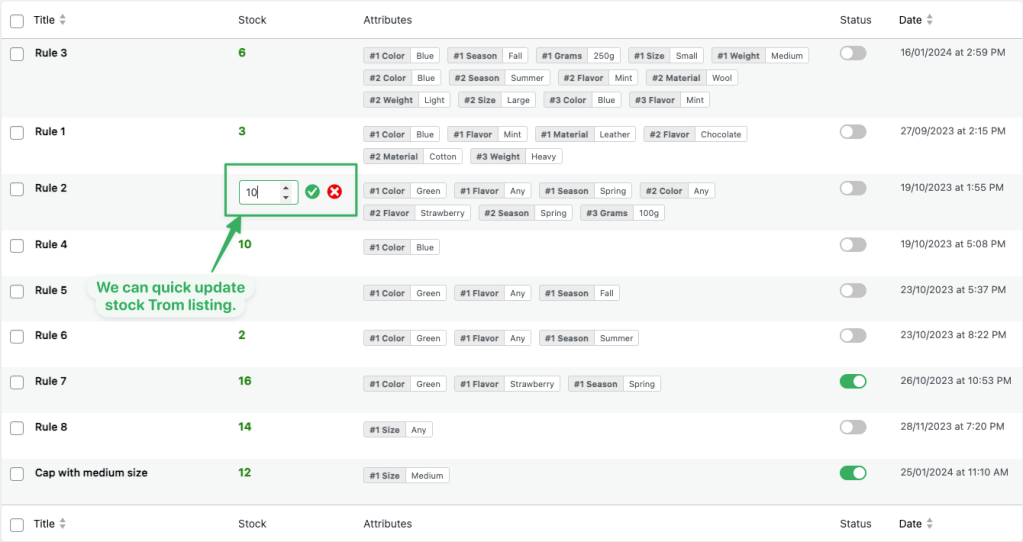Check the select-all checkbox in bottom footer
Viewport: 1023px width, 542px height.
17,524
